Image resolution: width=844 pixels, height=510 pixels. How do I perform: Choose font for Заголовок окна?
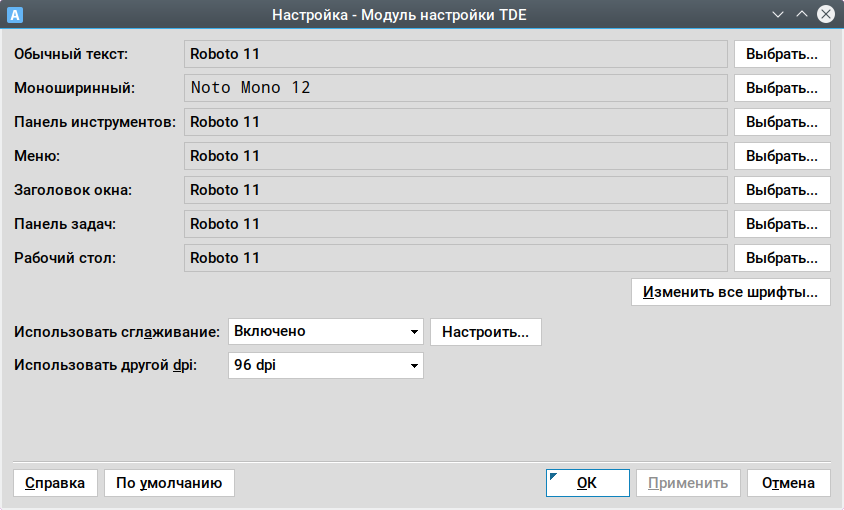click(x=782, y=190)
